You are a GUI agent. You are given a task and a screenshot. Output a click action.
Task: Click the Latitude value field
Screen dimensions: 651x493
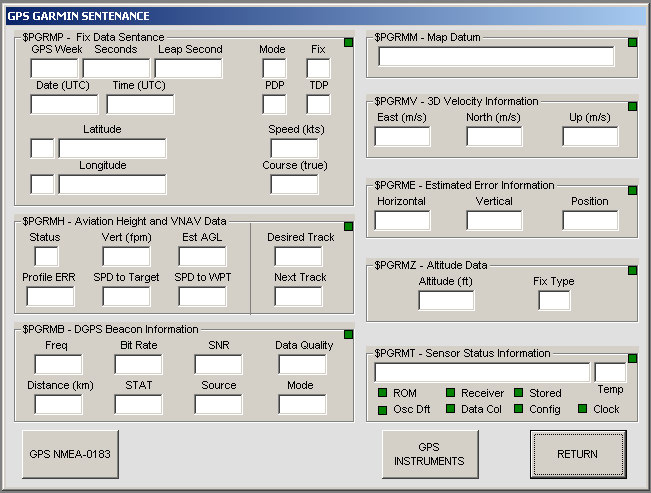pos(113,148)
